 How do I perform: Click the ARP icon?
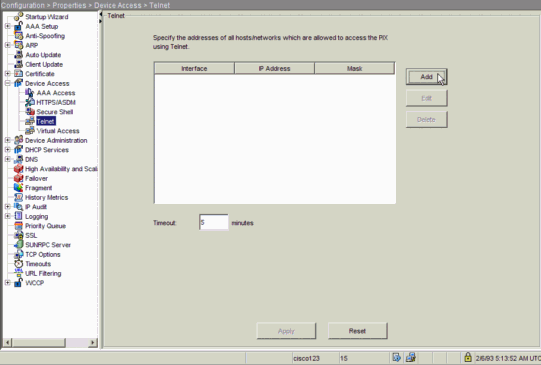[19, 45]
